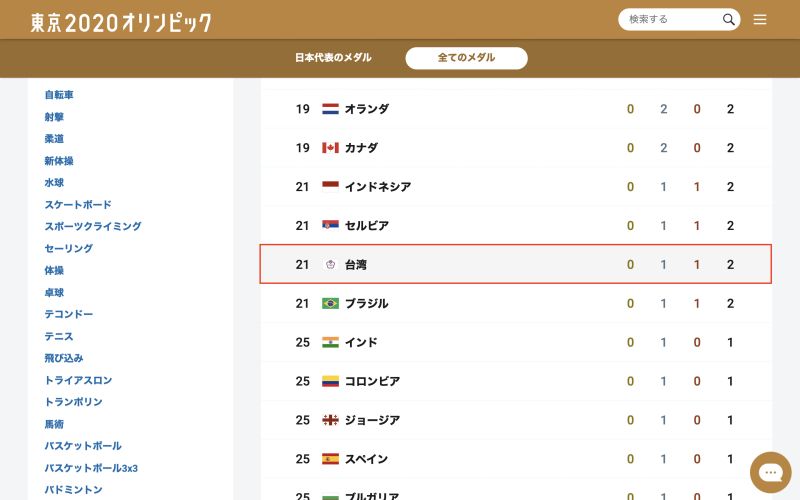This screenshot has height=500, width=800.
Task: Open the トライアスロン sport link
Action: (78, 380)
